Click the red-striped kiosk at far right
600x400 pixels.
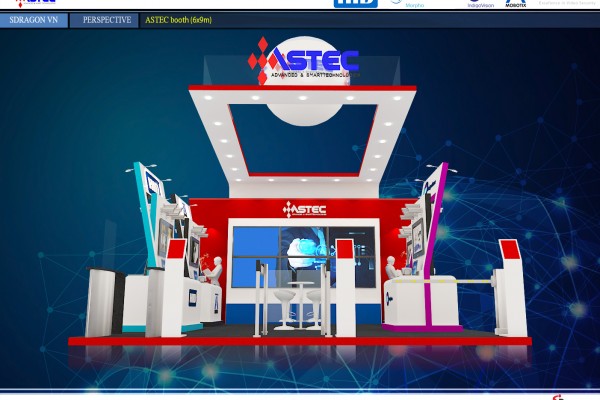click(511, 290)
